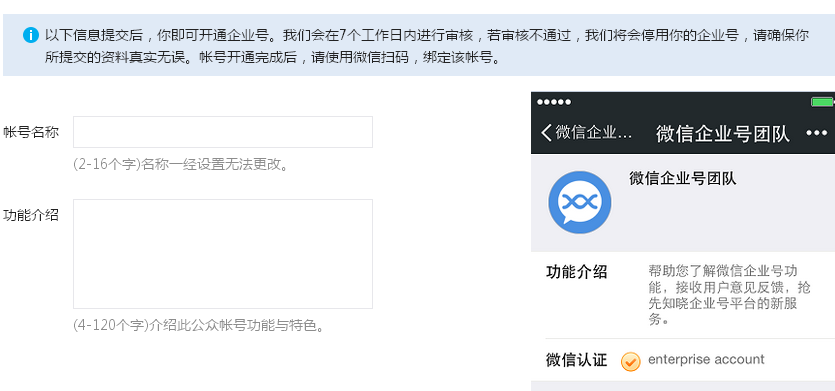The height and width of the screenshot is (391, 835).
Task: Click the 微信企业号团队 title in the dark header
Action: pos(723,134)
